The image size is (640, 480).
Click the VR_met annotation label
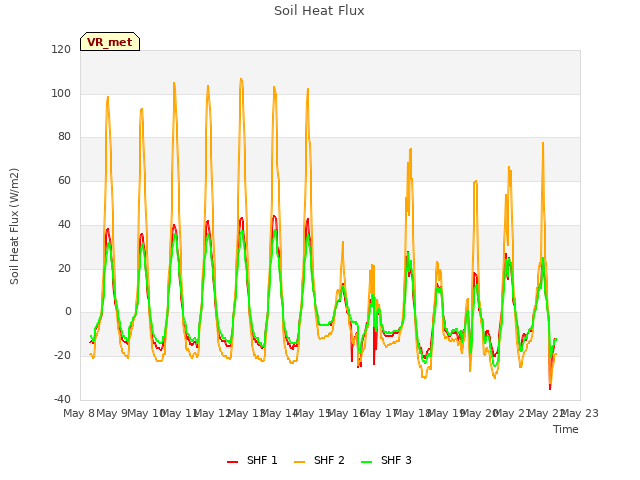point(110,42)
